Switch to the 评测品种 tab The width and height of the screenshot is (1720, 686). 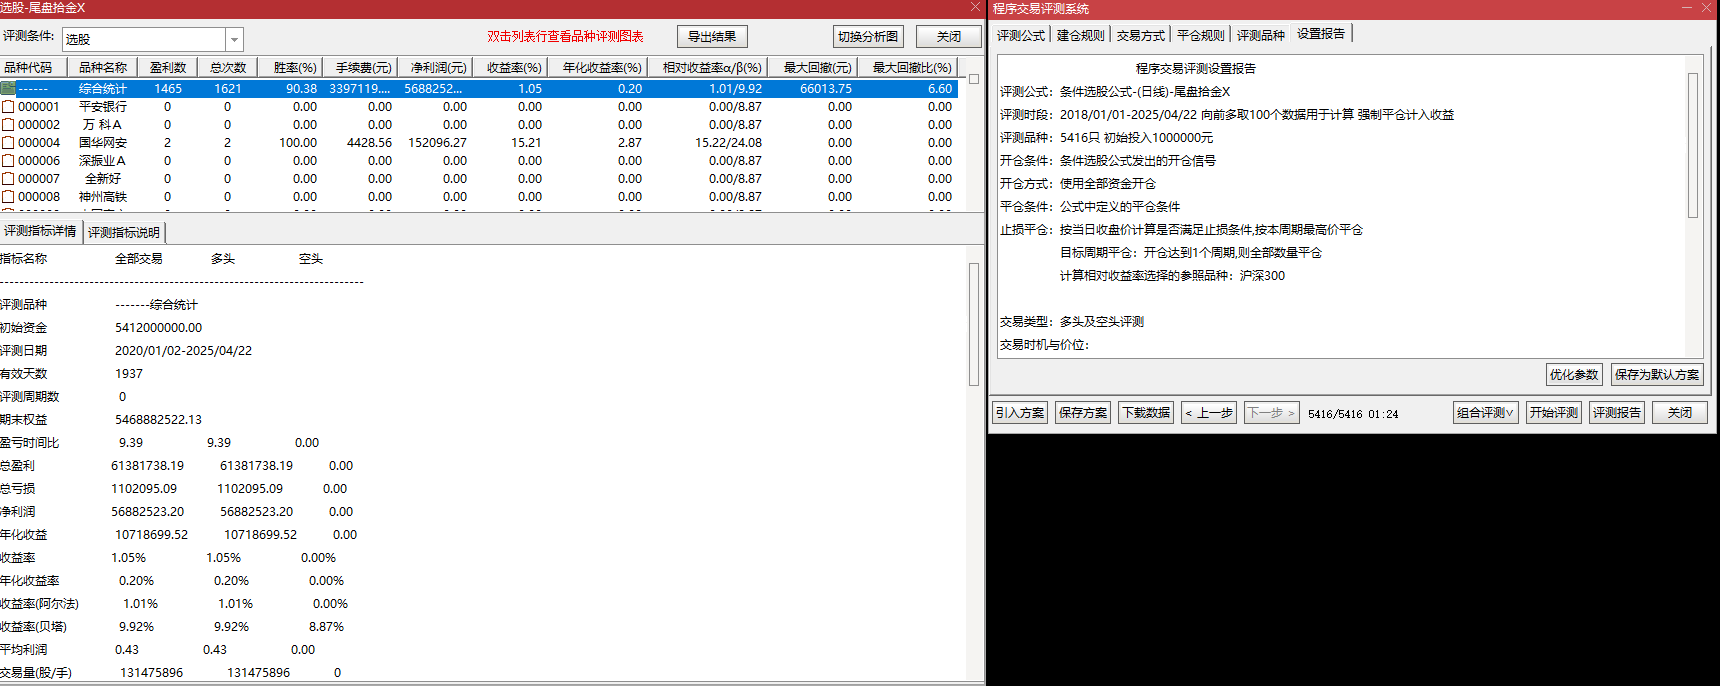click(x=1261, y=35)
